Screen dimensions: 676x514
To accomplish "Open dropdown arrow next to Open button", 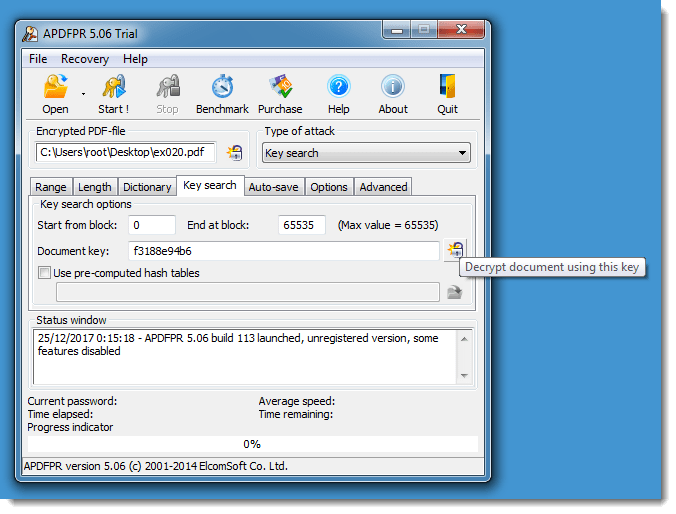I will 83,93.
